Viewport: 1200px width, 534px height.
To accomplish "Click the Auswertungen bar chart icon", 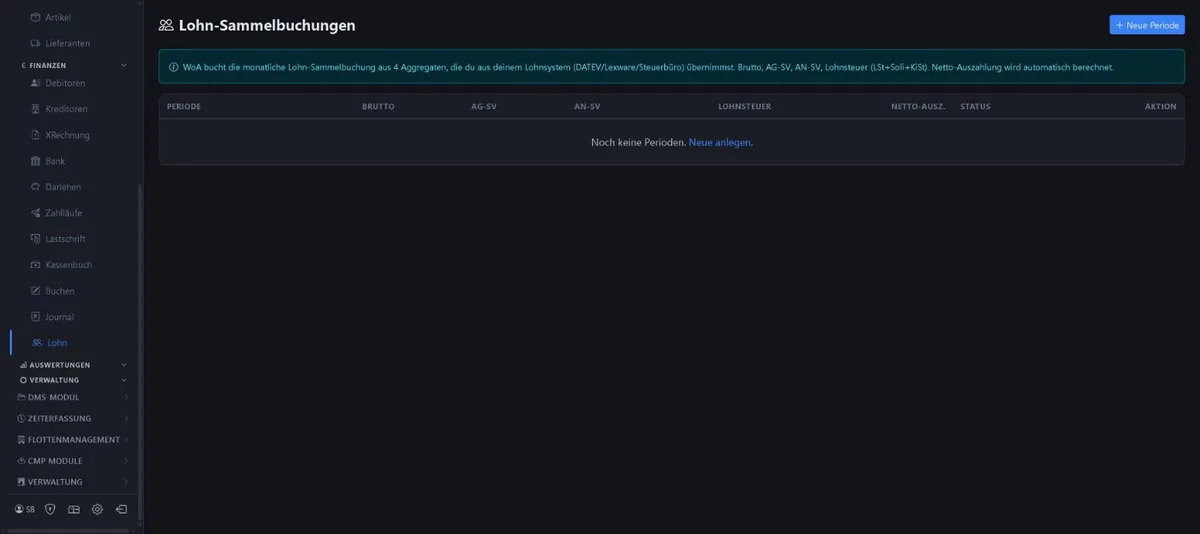I will [23, 365].
